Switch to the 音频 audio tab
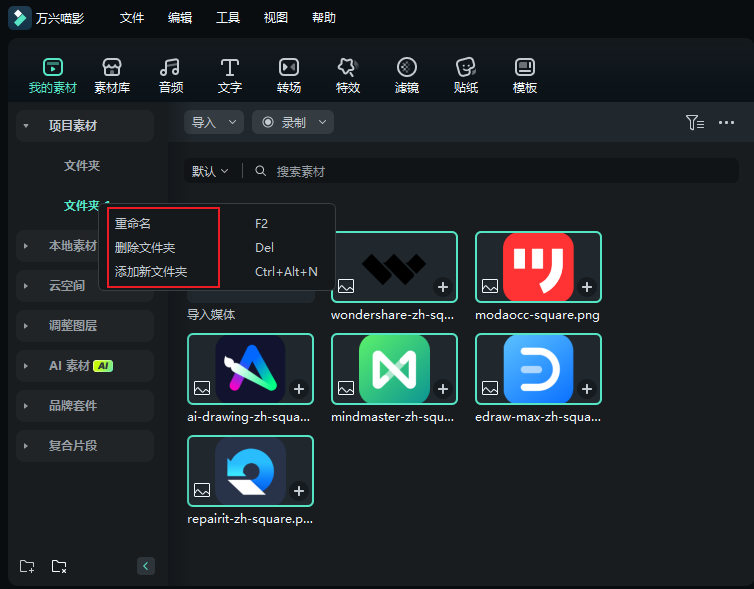The image size is (754, 589). tap(171, 75)
